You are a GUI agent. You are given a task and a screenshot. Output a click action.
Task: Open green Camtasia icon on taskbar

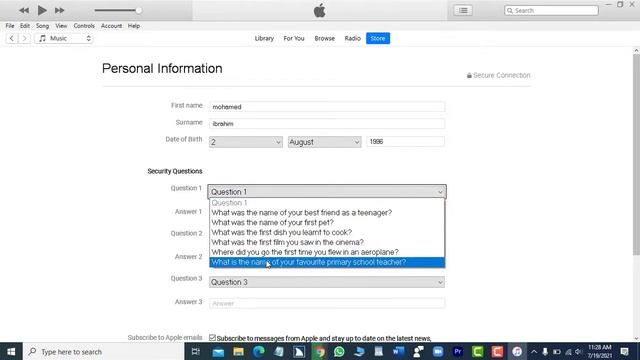[x=478, y=351]
